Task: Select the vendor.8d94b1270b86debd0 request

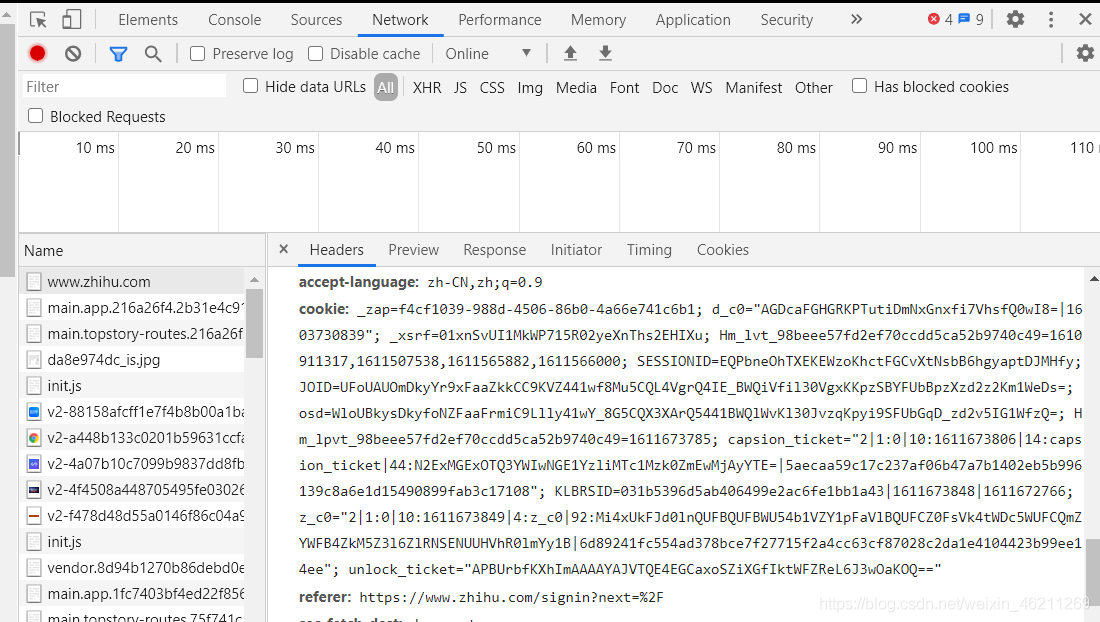Action: pyautogui.click(x=133, y=567)
